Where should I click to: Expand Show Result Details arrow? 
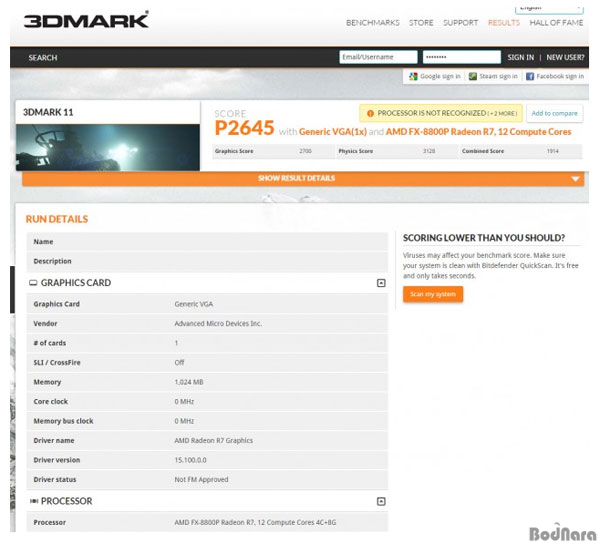click(x=575, y=179)
